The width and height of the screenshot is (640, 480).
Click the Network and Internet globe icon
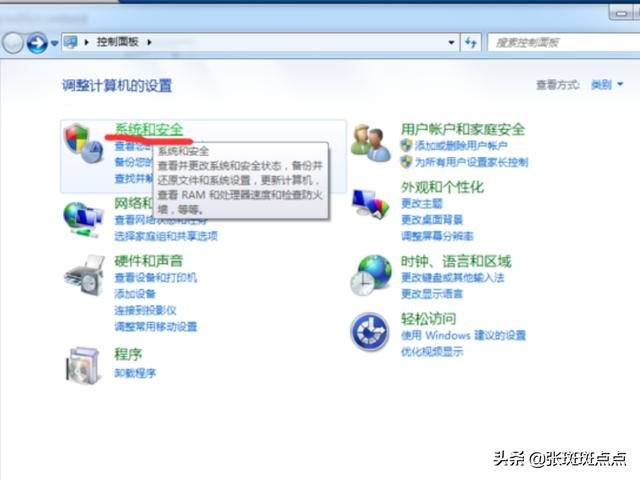point(82,217)
